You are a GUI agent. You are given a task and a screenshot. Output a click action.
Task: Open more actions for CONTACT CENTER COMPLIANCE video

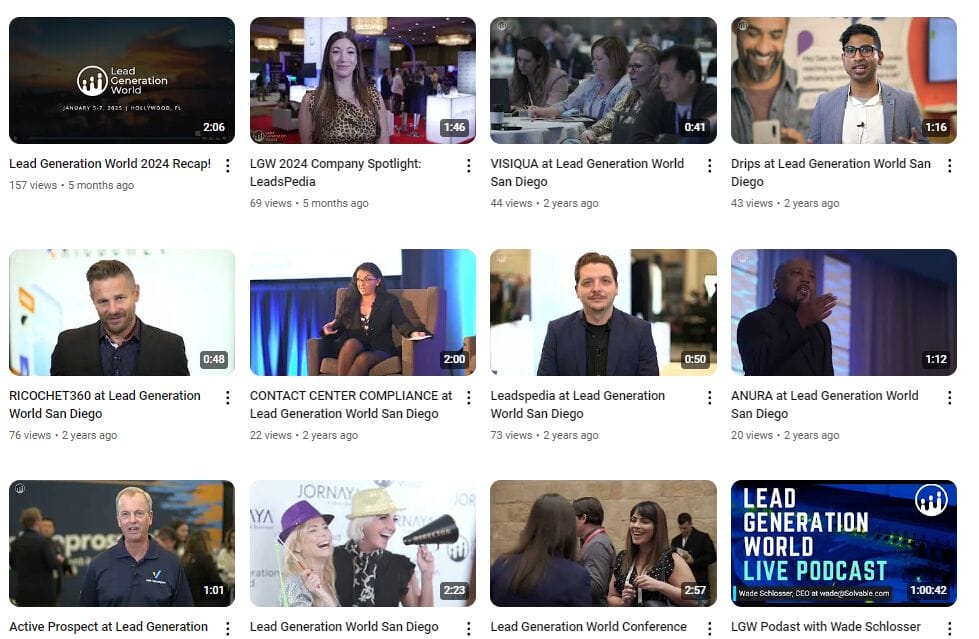pyautogui.click(x=468, y=397)
